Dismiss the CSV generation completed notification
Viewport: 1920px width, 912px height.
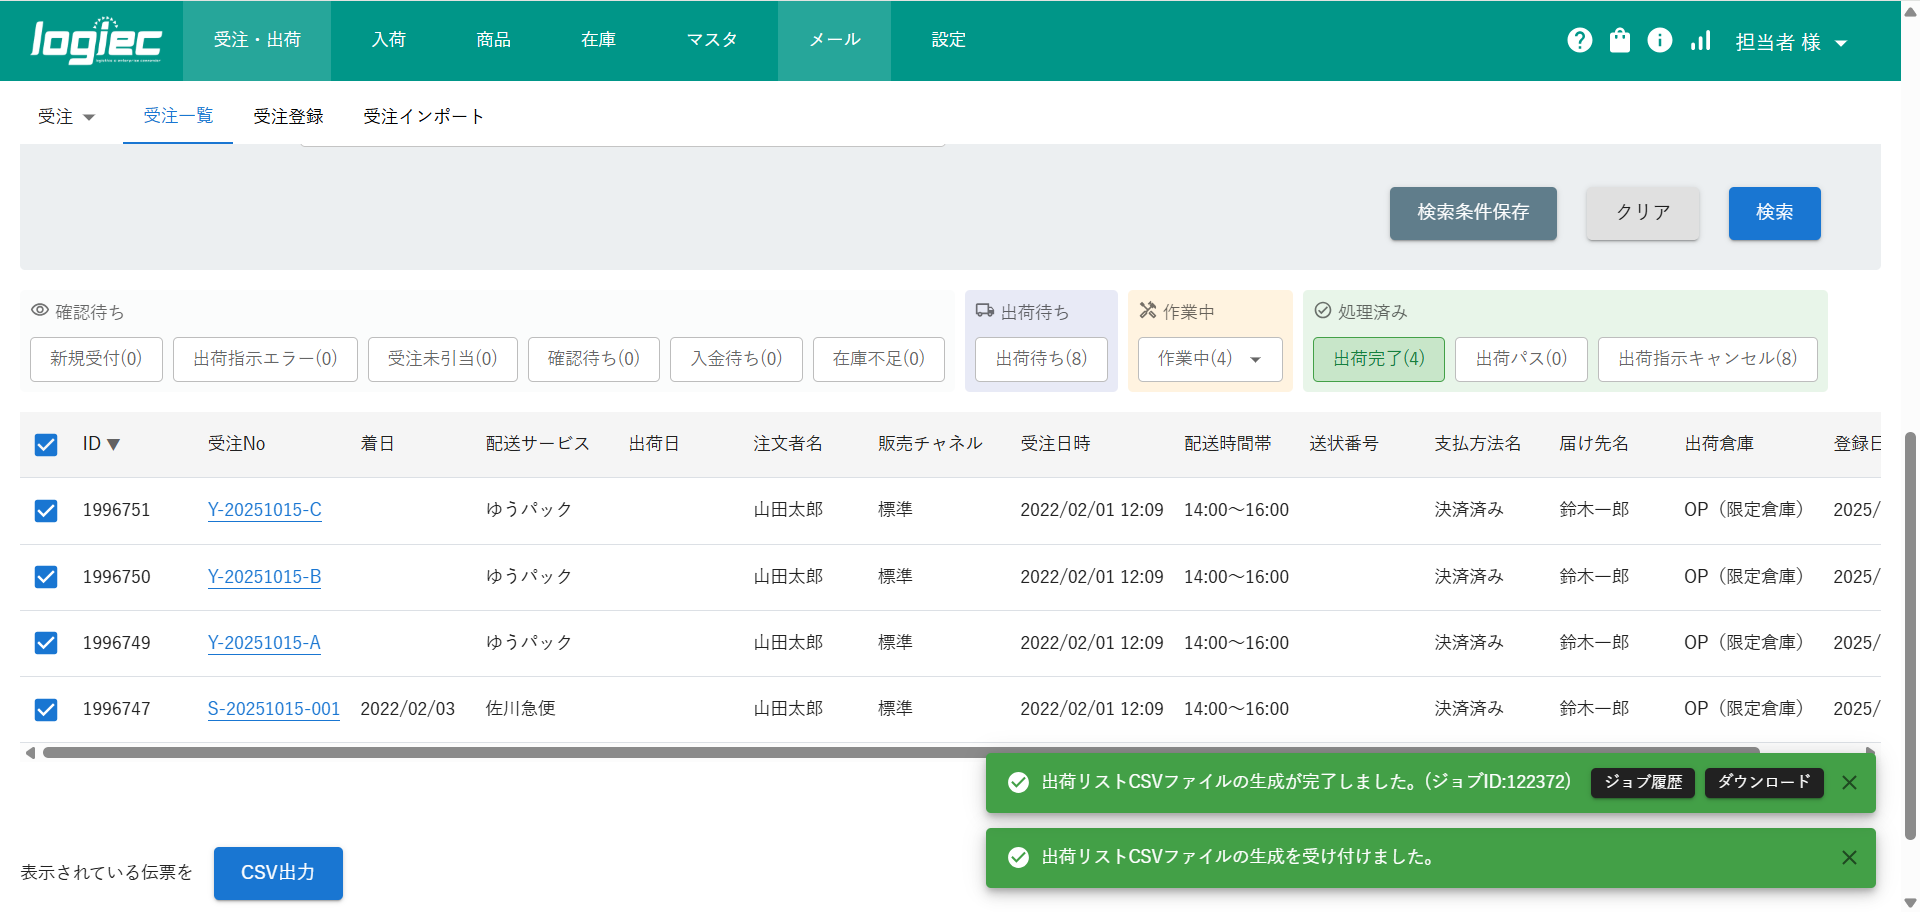coord(1849,783)
